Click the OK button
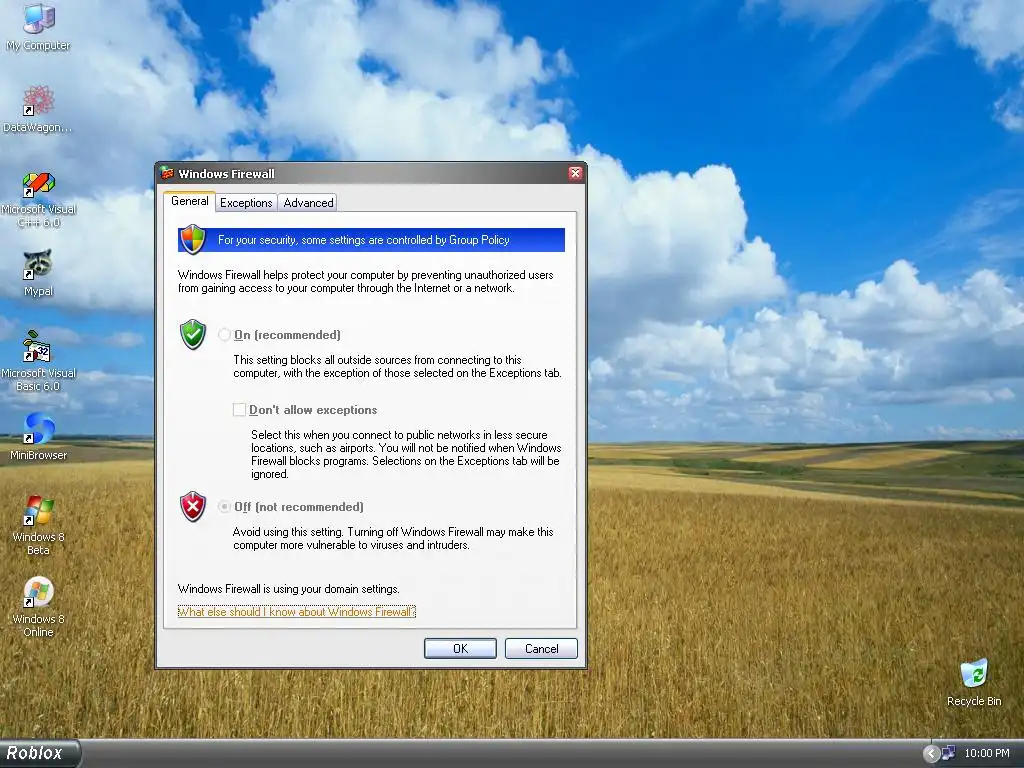 [460, 648]
